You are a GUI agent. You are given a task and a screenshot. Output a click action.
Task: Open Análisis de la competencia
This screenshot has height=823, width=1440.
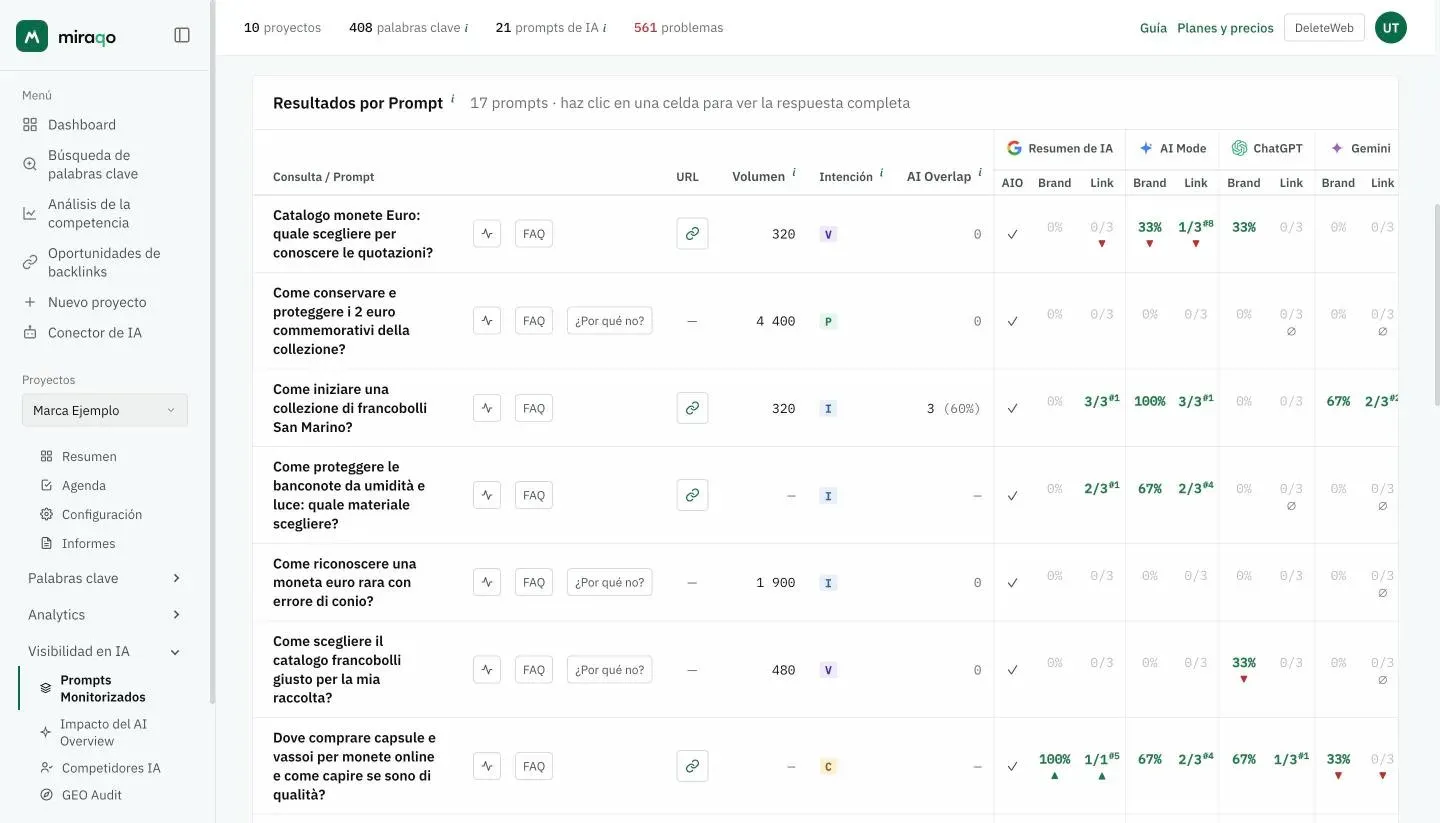click(x=89, y=213)
